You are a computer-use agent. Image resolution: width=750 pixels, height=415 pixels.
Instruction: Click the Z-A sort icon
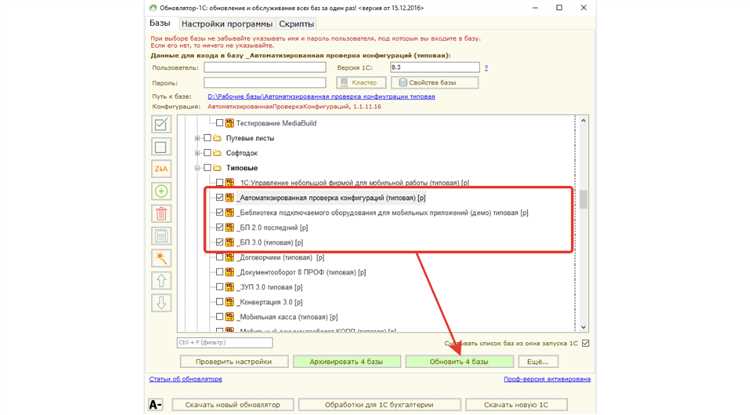[161, 169]
